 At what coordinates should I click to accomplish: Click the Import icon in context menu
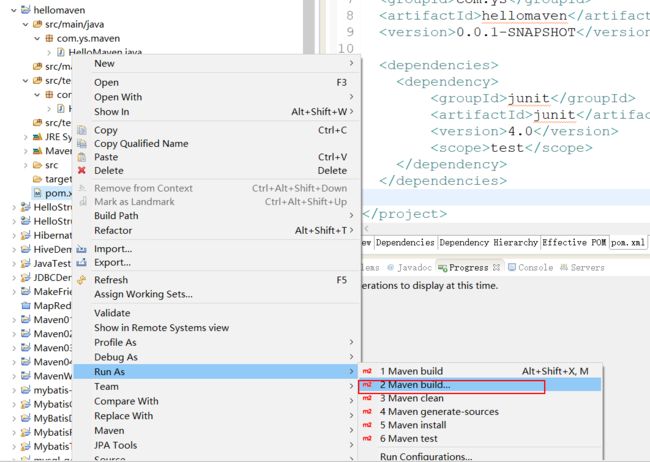82,249
